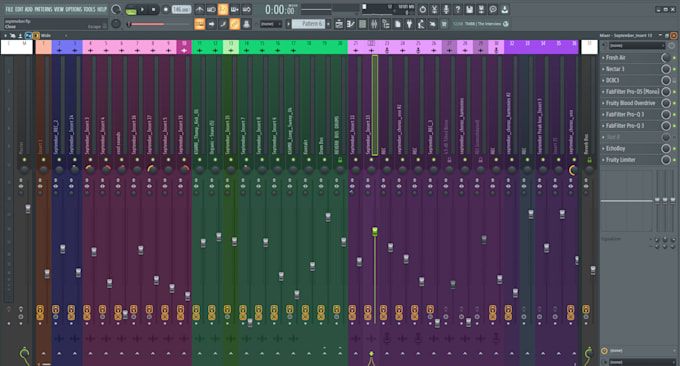This screenshot has height=366, width=680.
Task: Toggle the highlighted countdown before recording icon
Action: point(223,9)
